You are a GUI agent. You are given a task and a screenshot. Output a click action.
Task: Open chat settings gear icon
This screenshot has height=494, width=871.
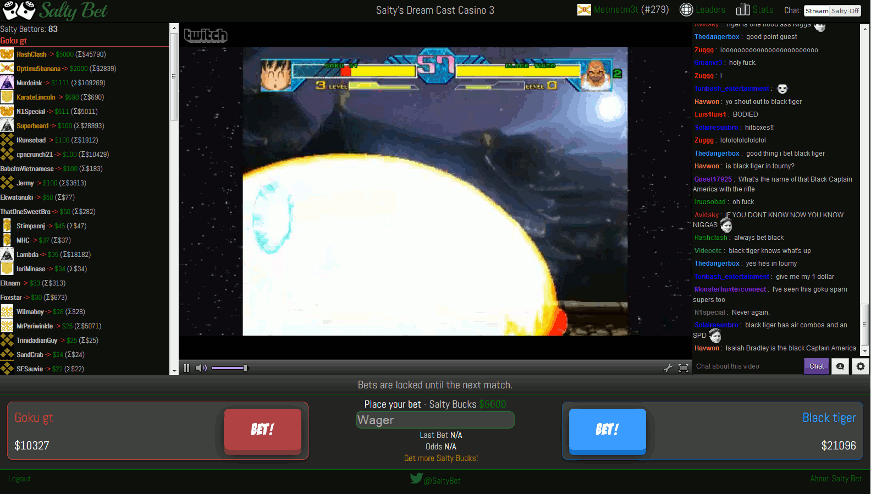pos(860,366)
